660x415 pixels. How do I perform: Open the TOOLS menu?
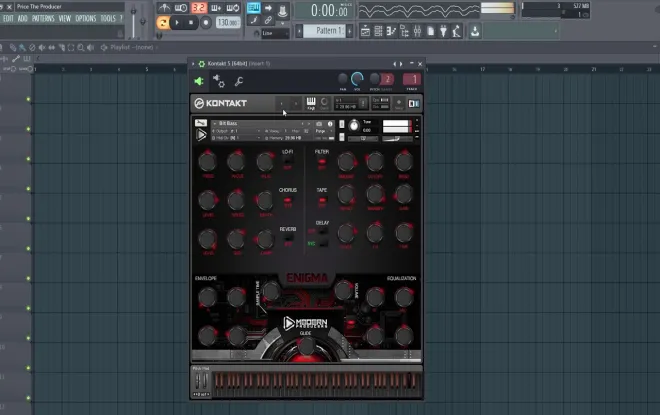click(x=108, y=19)
